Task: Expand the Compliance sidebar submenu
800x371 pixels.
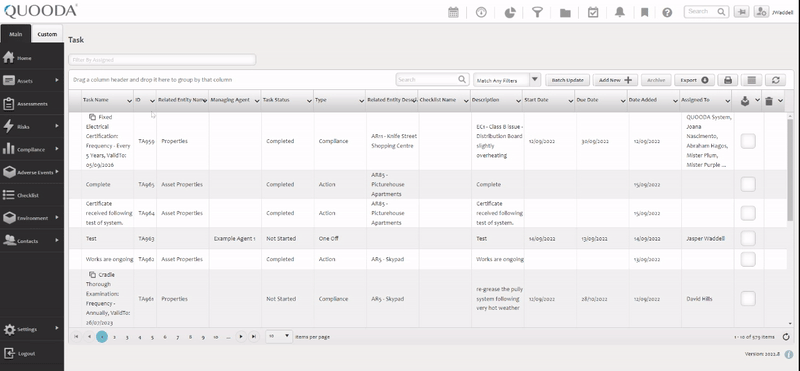Action: point(57,149)
